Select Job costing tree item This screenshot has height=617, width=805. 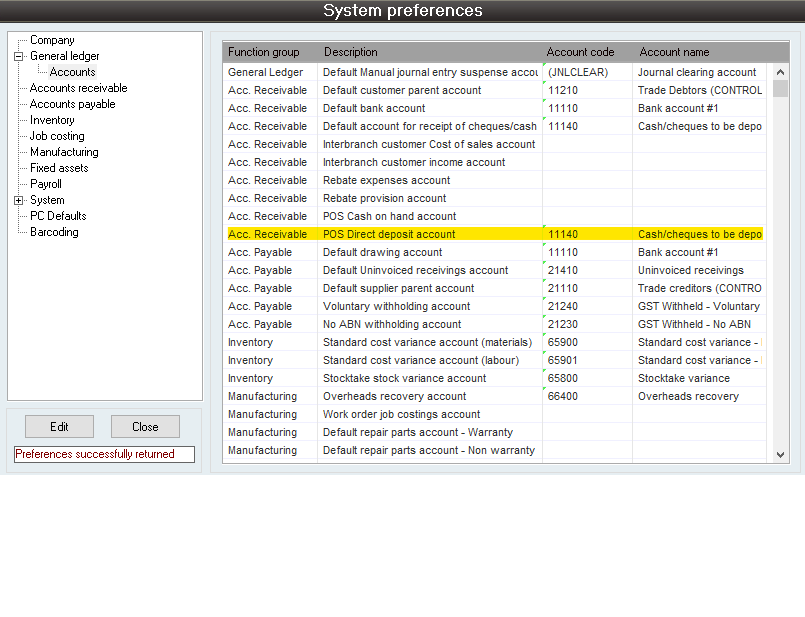[57, 136]
